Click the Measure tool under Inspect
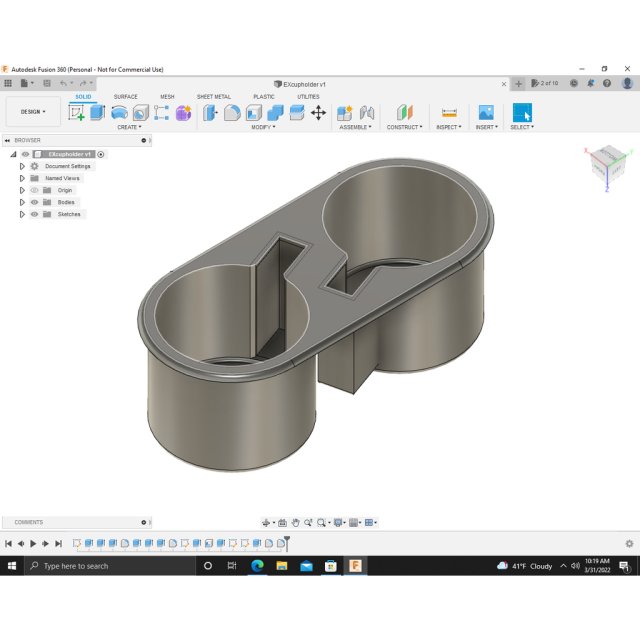Screen dimensions: 640x640 pos(449,113)
